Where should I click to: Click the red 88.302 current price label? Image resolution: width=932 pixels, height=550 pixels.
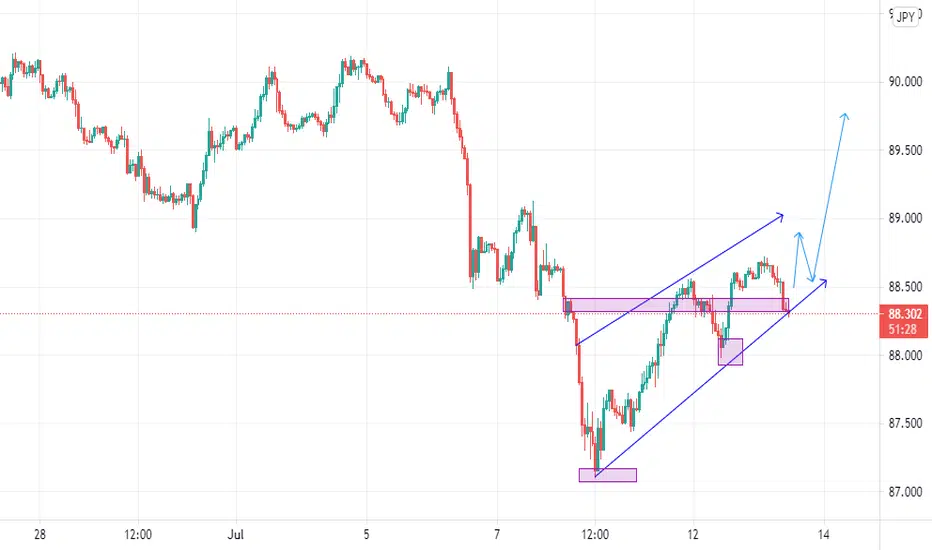905,313
